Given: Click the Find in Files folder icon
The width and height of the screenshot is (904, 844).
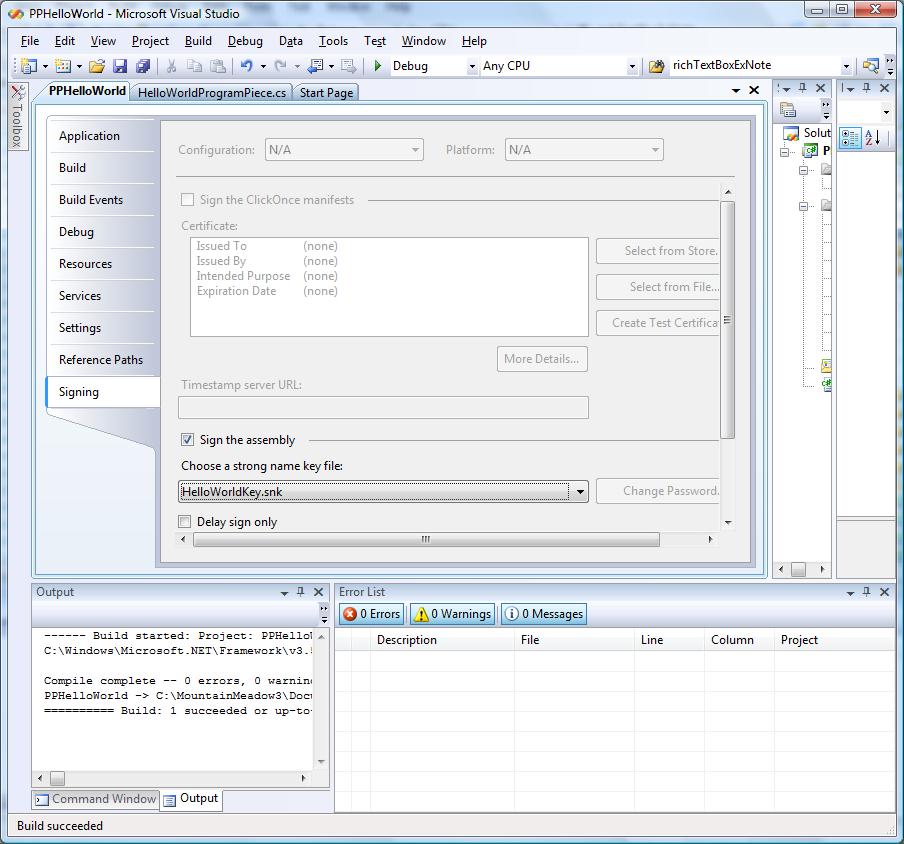Looking at the screenshot, I should pos(656,66).
